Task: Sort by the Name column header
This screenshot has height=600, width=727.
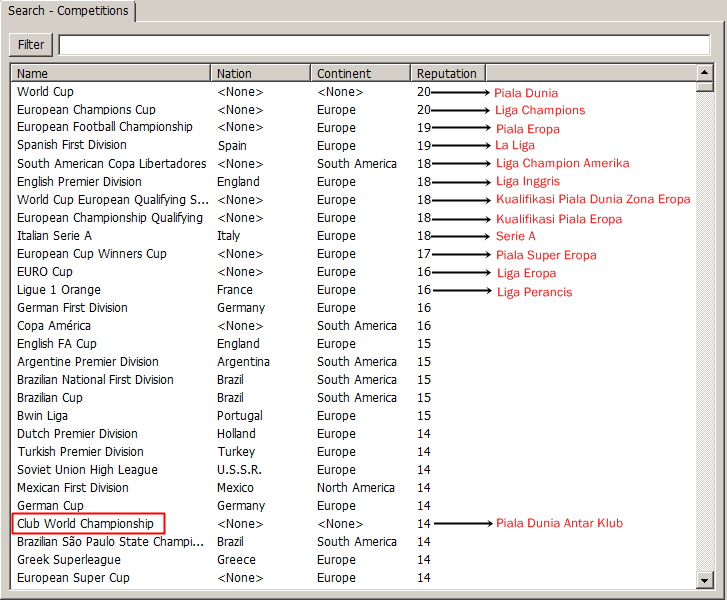Action: [111, 73]
